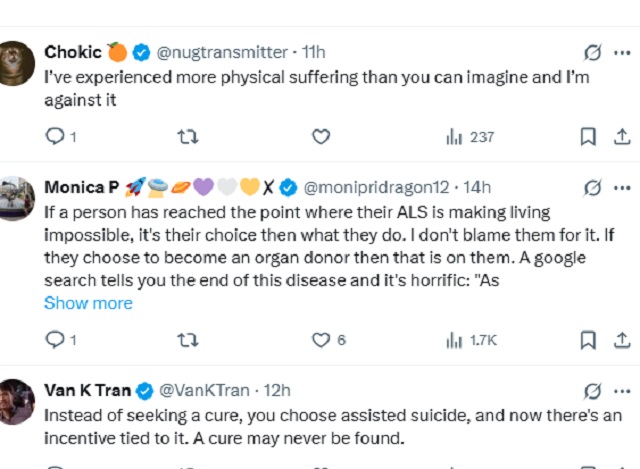This screenshot has height=469, width=640.
Task: Click Monica P's profile avatar
Action: [17, 199]
